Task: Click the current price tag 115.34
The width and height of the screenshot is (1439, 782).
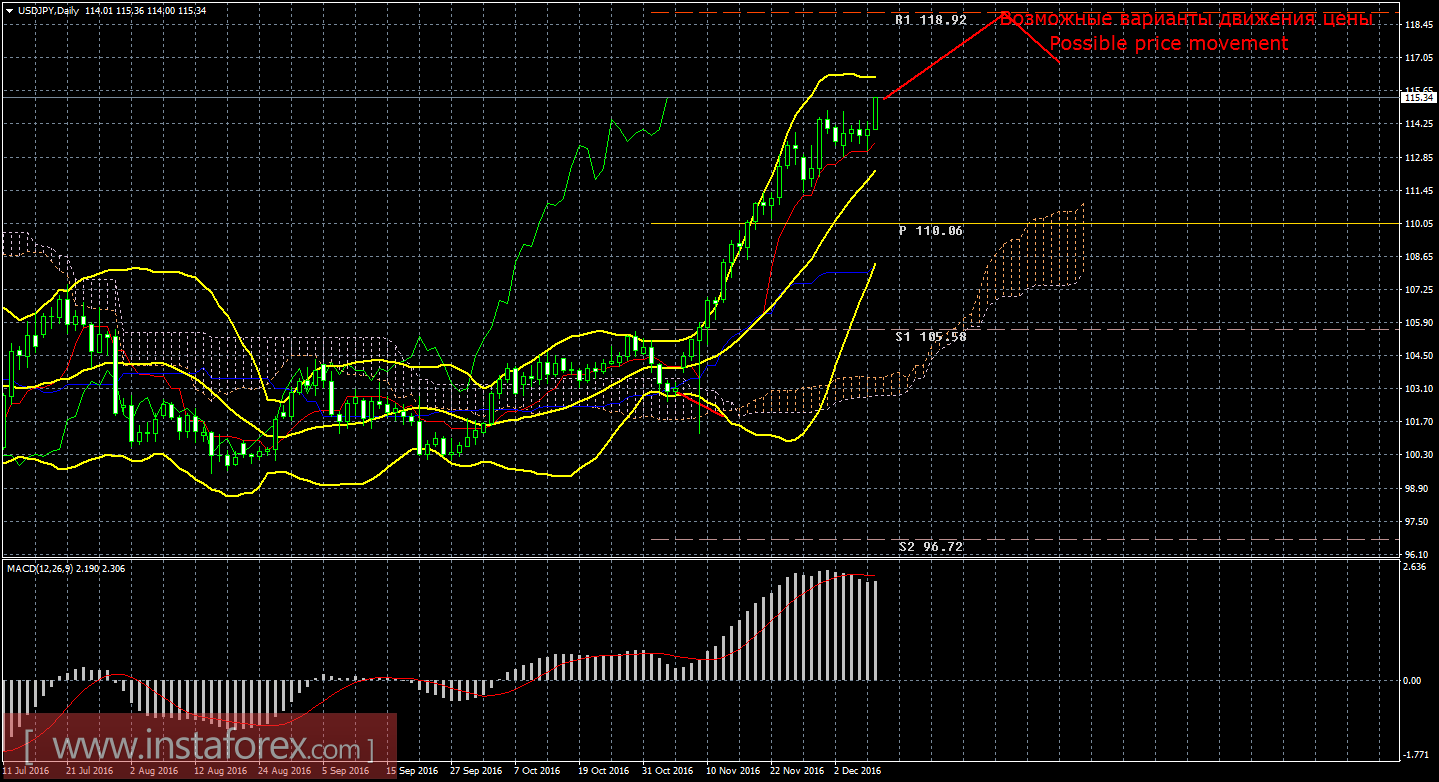Action: tap(1419, 97)
